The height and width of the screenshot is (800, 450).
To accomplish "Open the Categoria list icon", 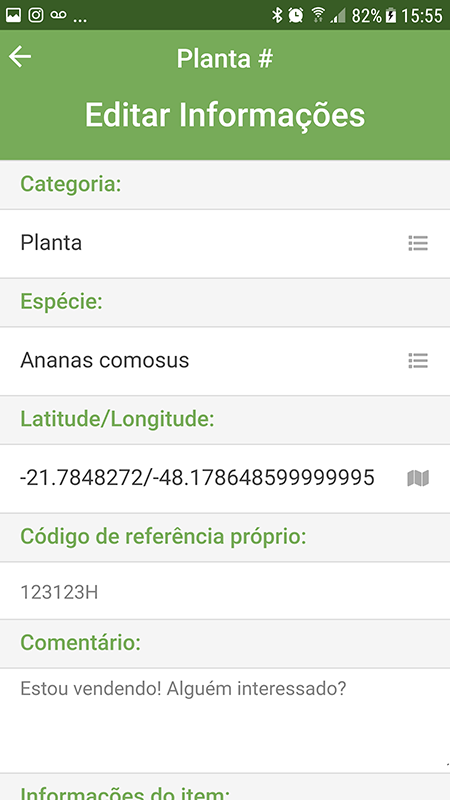I will [418, 243].
